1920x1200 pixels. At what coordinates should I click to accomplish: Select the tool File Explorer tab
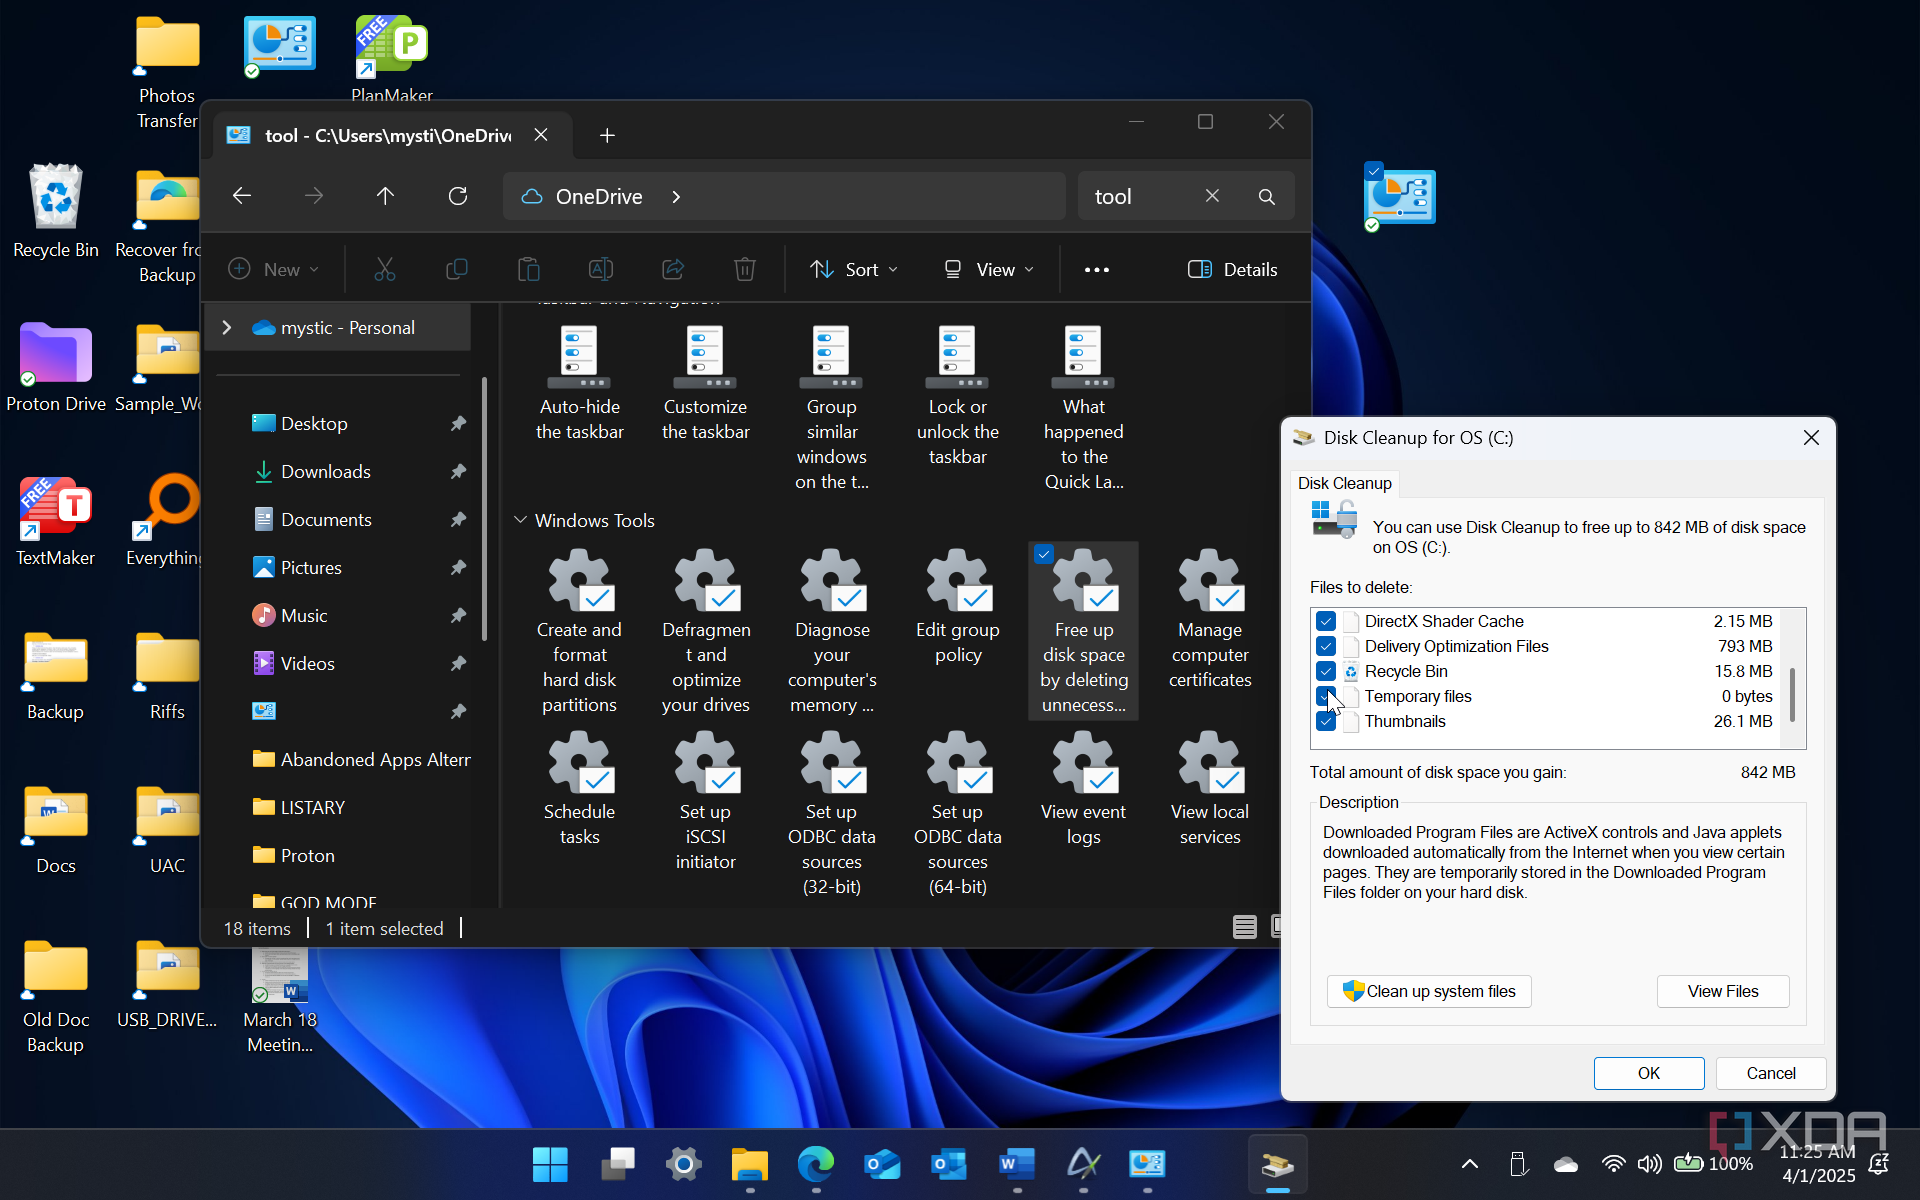388,135
